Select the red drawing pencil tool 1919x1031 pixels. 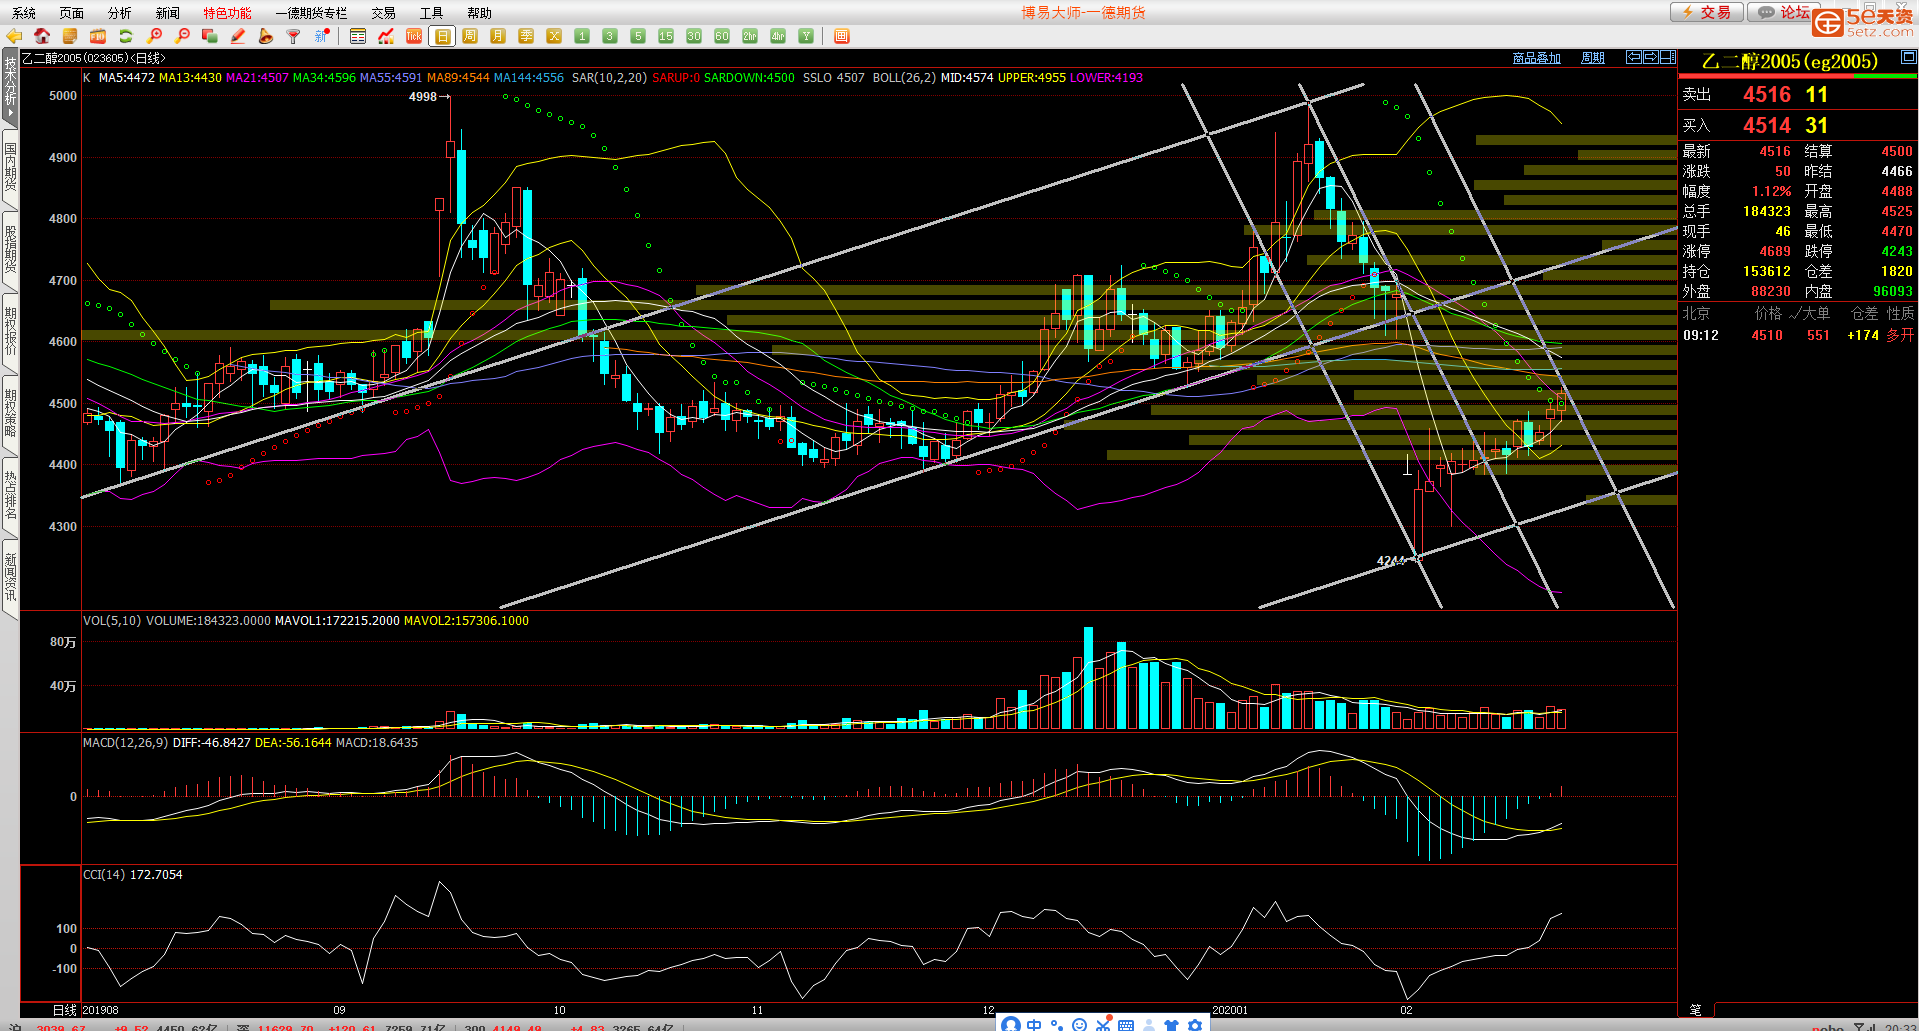pos(238,36)
